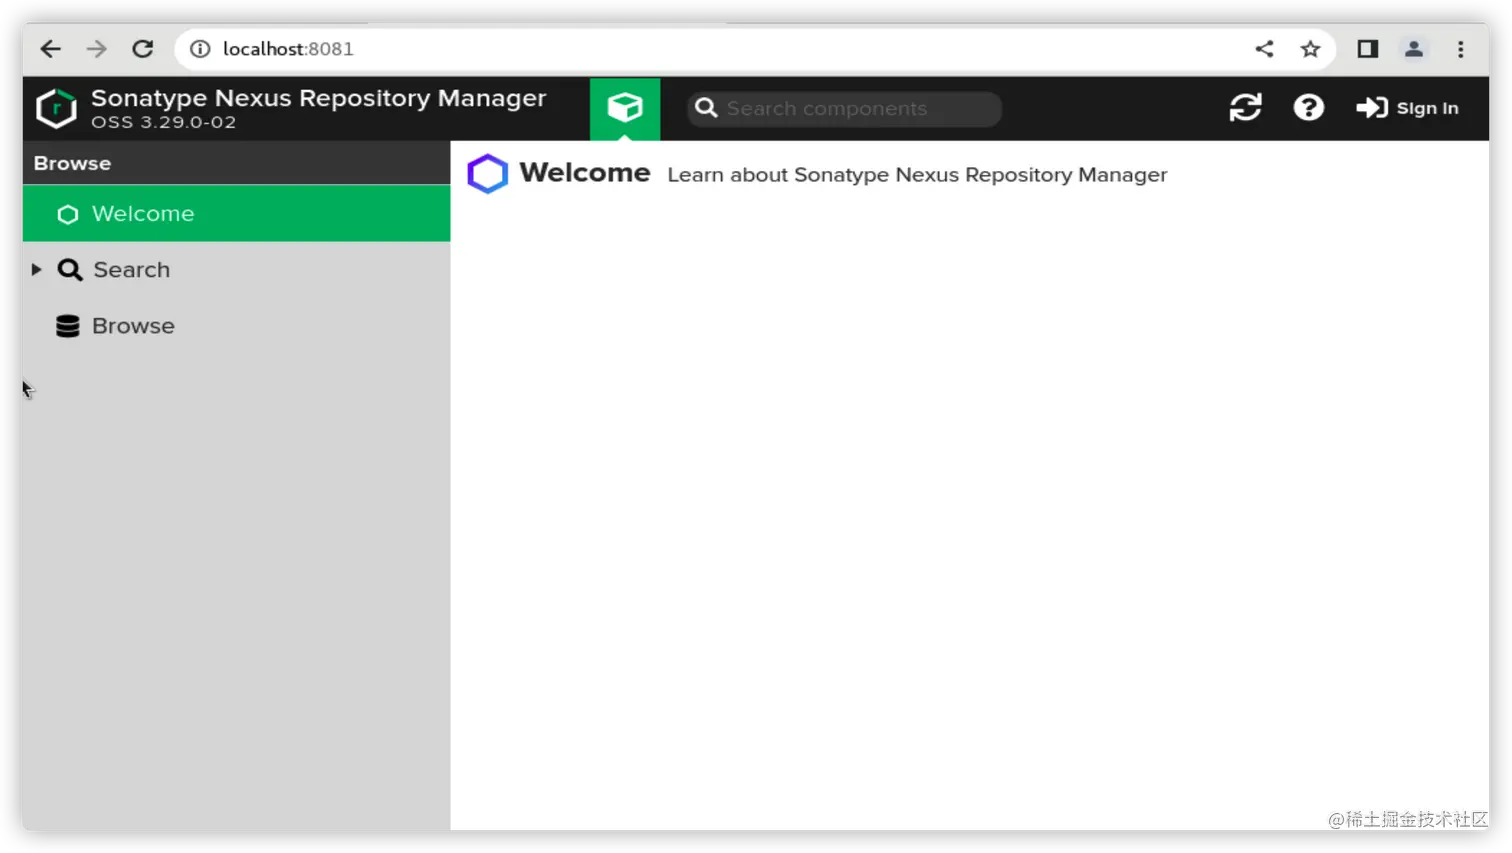Open Search item in sidebar
Viewport: 1512px width, 853px height.
point(236,270)
